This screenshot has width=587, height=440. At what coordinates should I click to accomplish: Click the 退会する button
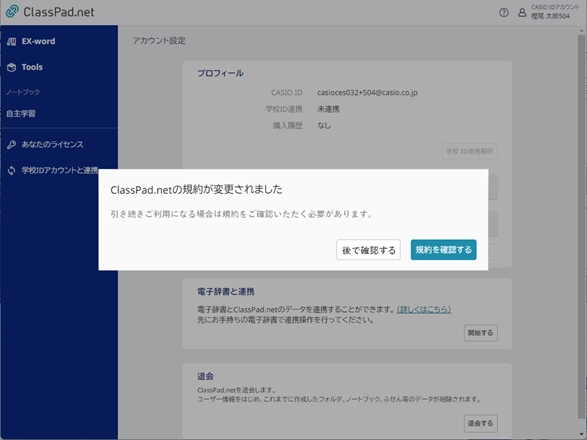481,424
